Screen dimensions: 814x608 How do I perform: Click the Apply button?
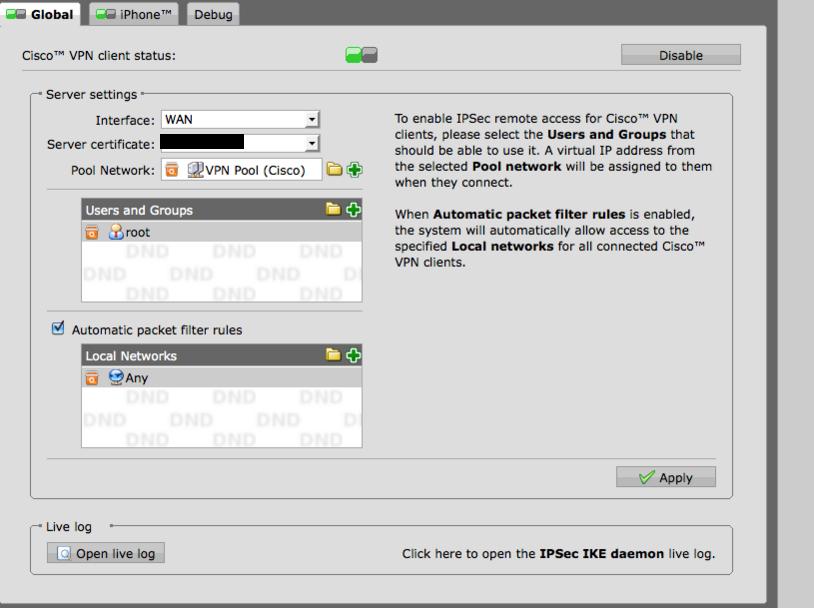[666, 477]
